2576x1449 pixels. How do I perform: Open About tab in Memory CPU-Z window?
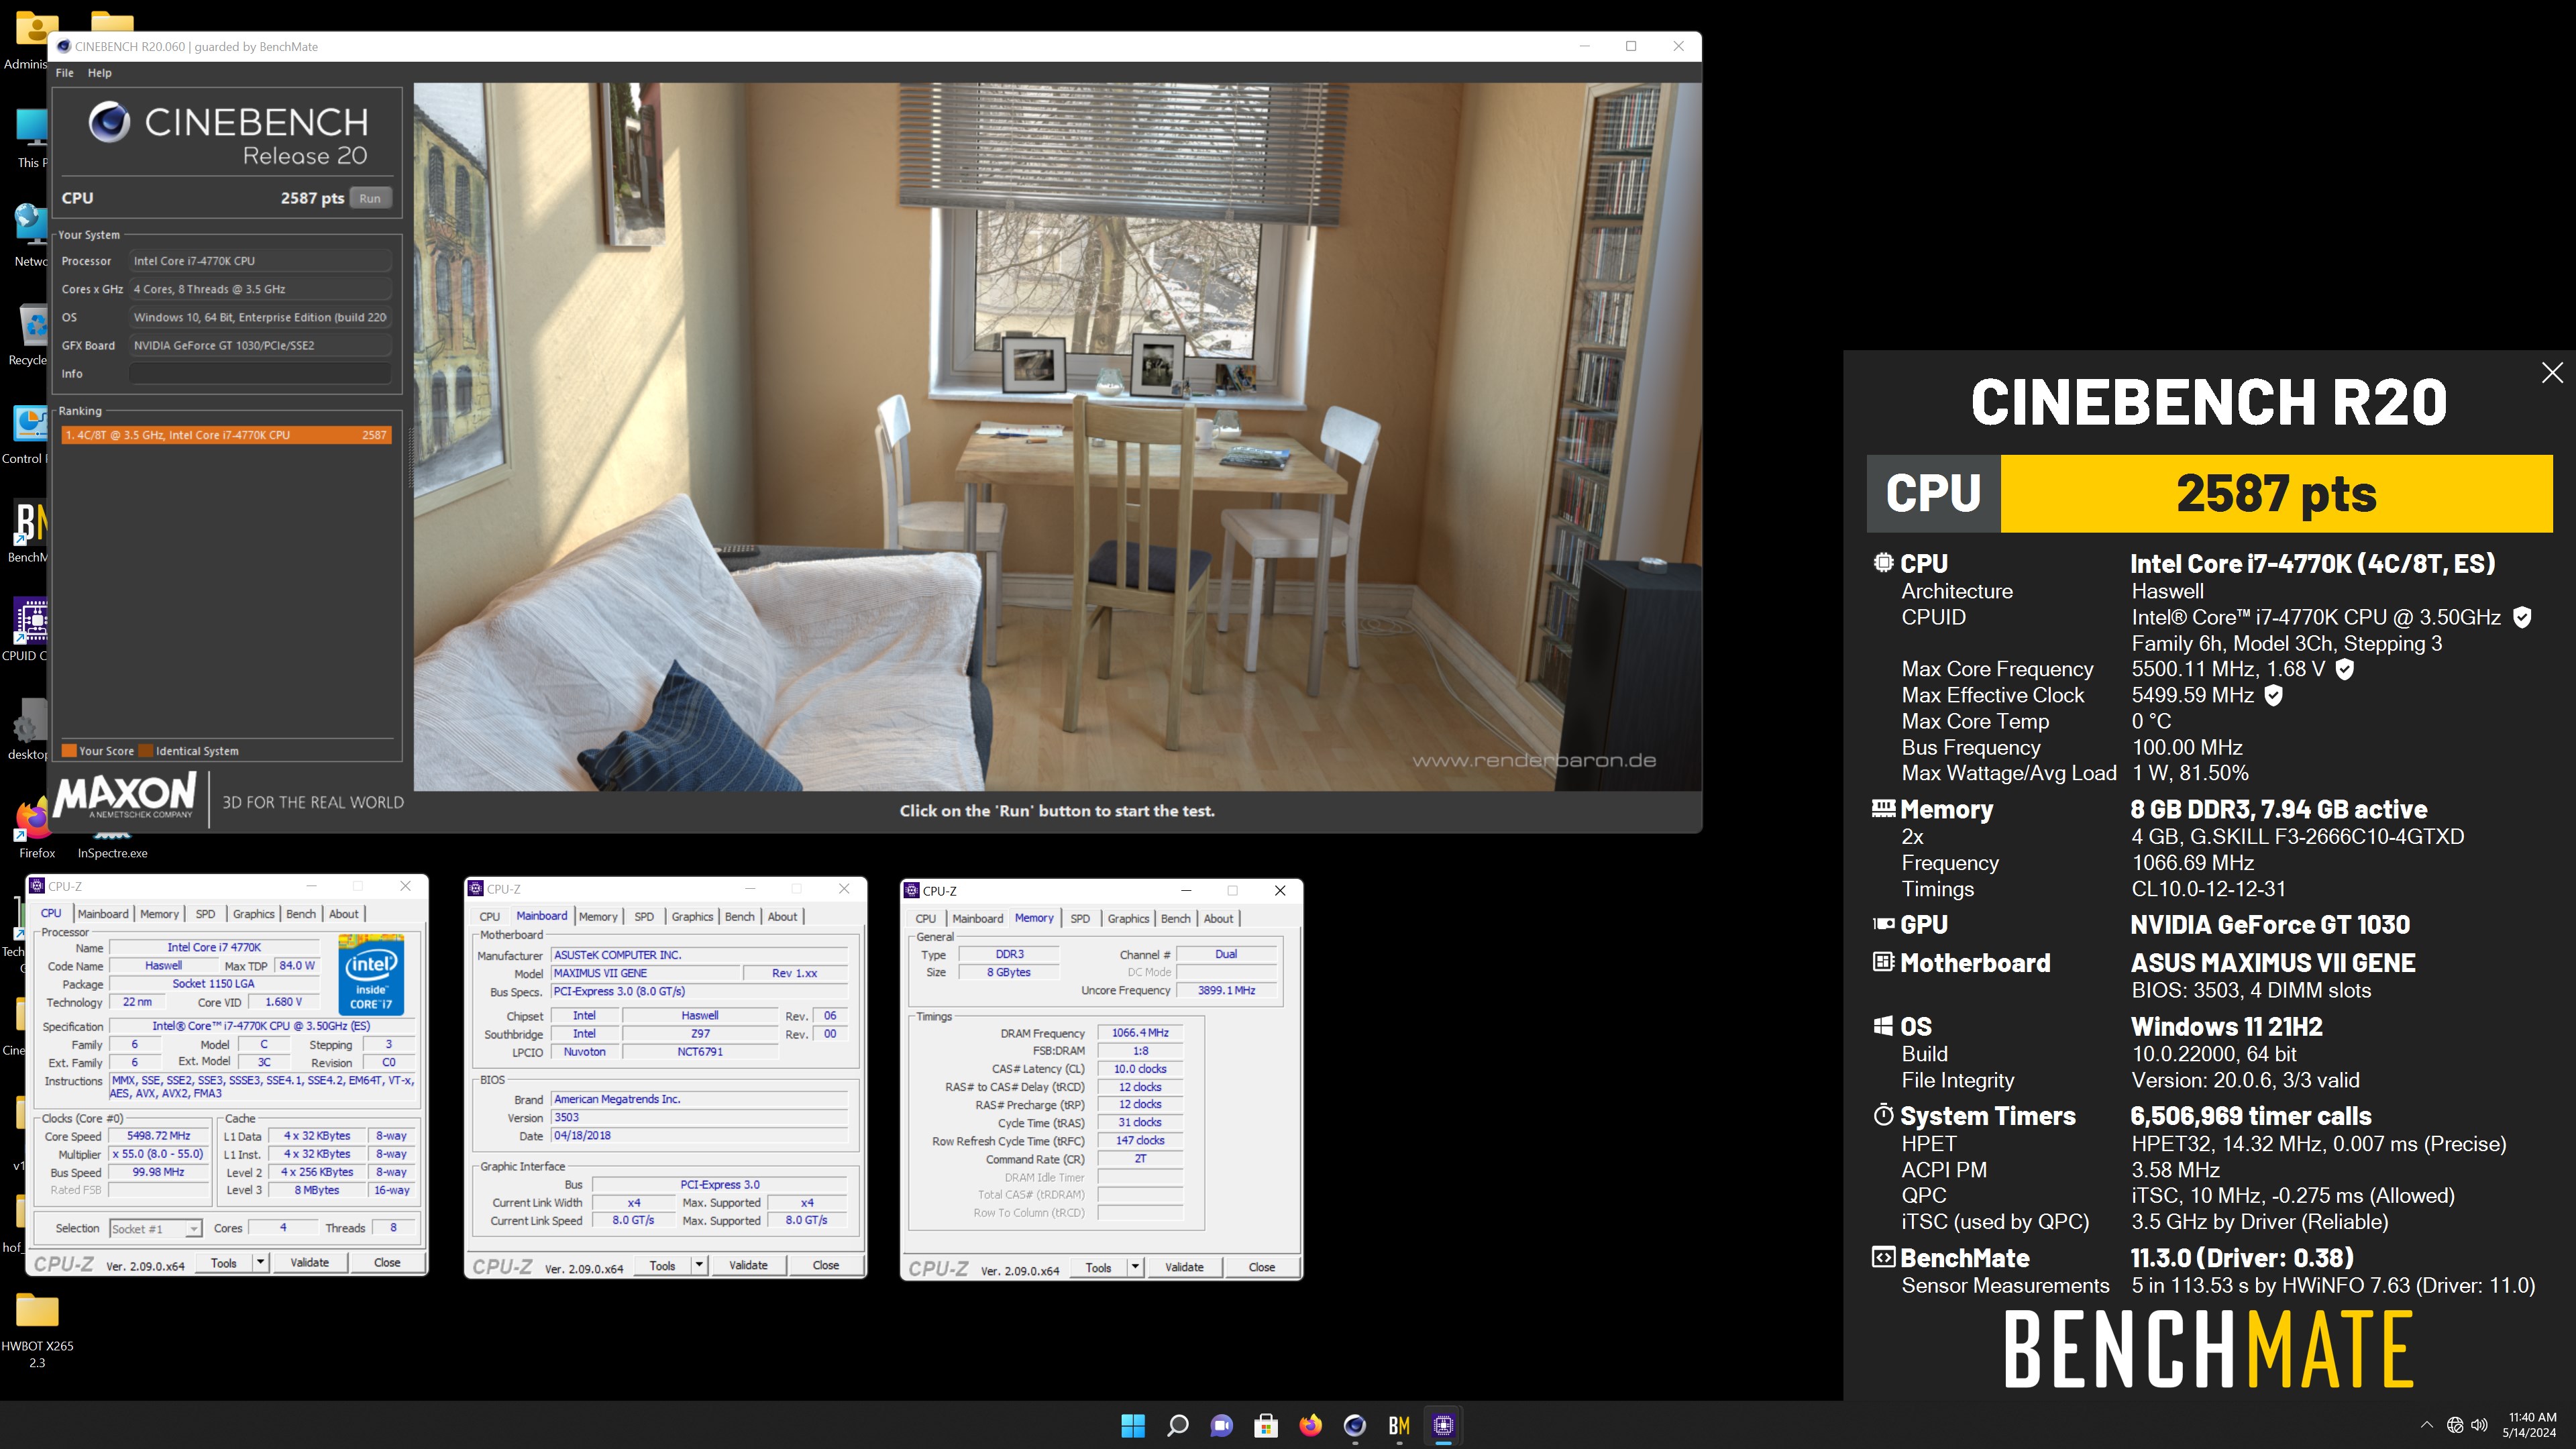click(1218, 919)
